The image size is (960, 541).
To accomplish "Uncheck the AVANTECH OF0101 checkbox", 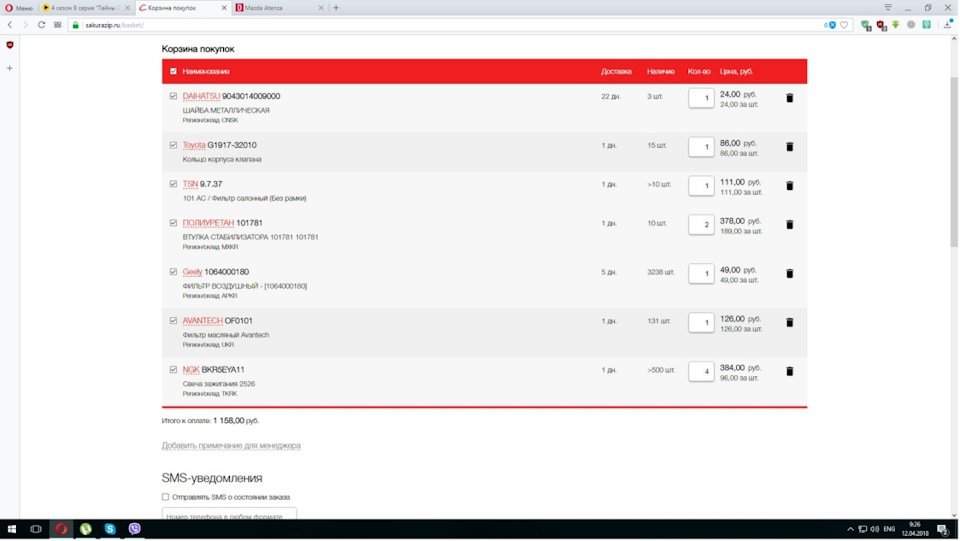I will (173, 321).
